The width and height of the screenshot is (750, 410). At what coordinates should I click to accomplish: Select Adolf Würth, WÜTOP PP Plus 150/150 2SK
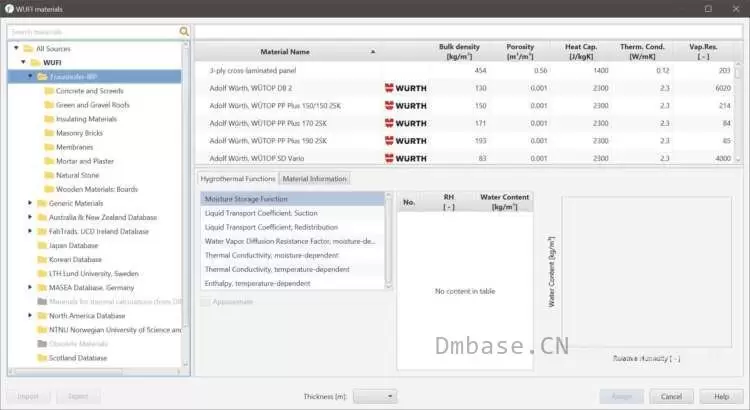pyautogui.click(x=465, y=106)
